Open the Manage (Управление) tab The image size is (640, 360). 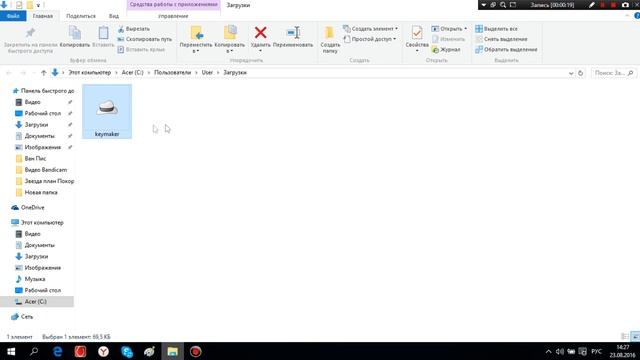tap(173, 16)
